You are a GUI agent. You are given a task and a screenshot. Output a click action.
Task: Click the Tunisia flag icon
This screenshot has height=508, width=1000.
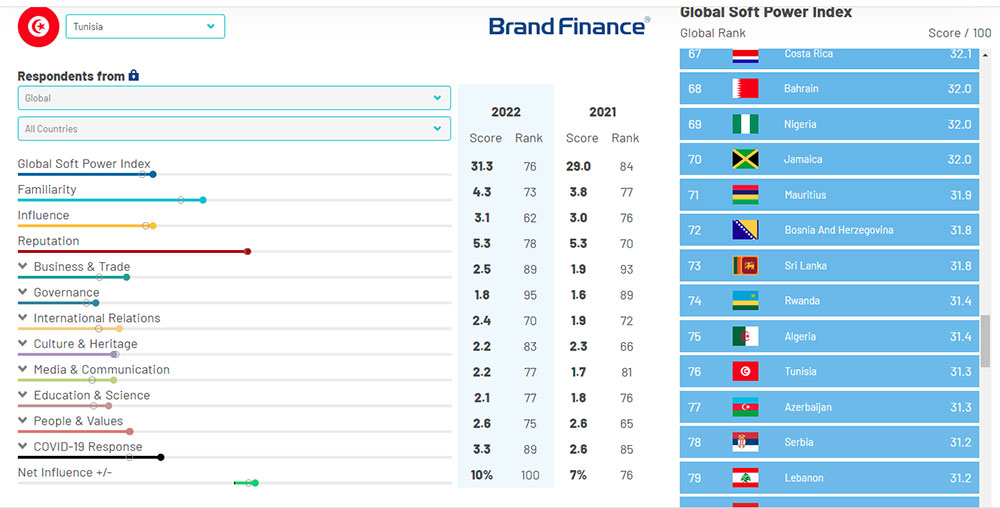pos(38,27)
